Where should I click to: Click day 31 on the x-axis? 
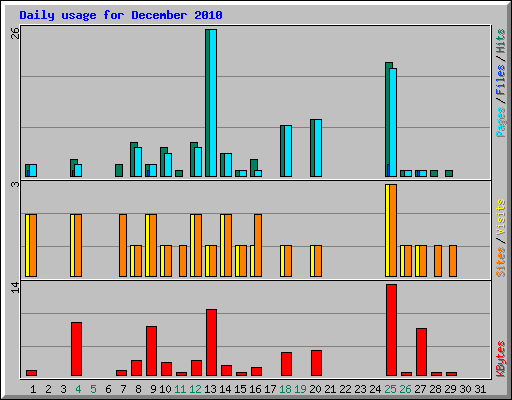[x=480, y=389]
